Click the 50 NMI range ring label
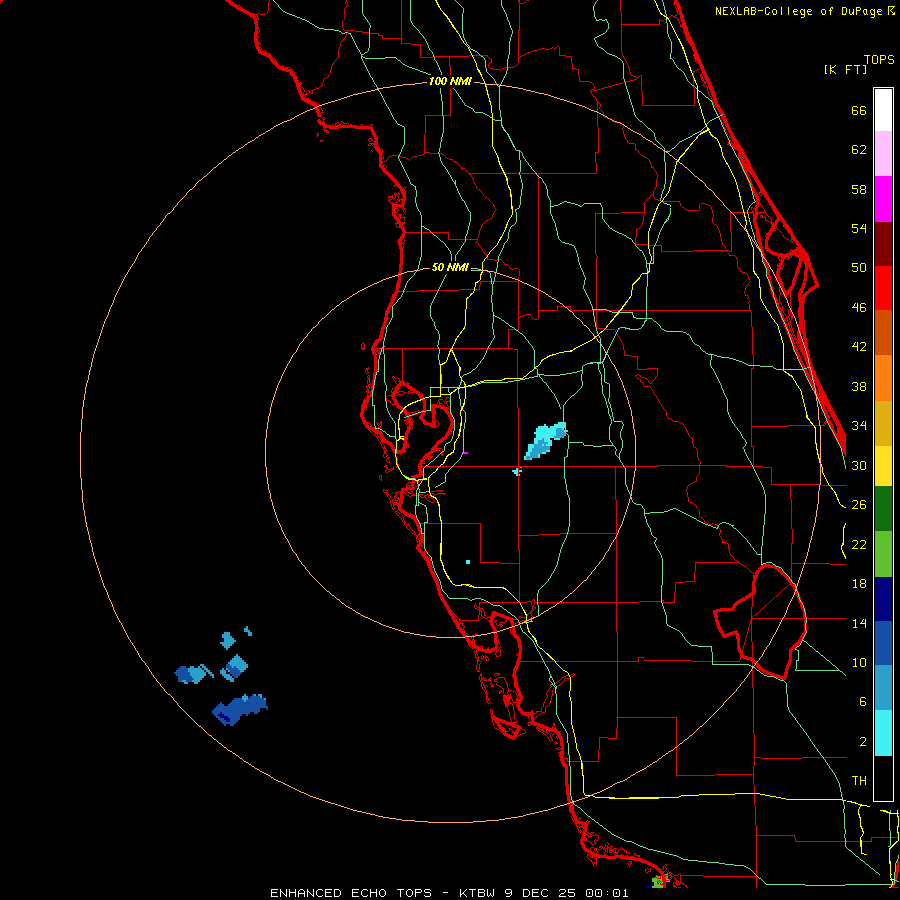The image size is (900, 900). click(x=450, y=267)
